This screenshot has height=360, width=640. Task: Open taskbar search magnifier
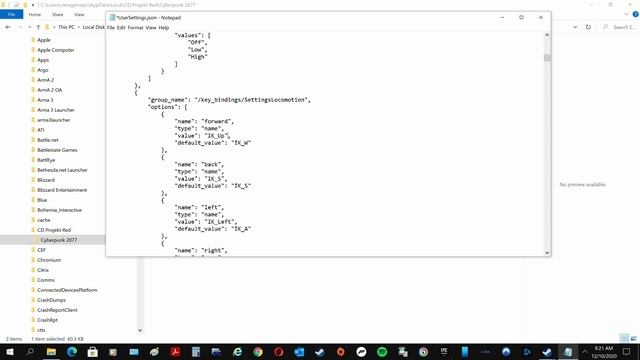pyautogui.click(x=30, y=352)
